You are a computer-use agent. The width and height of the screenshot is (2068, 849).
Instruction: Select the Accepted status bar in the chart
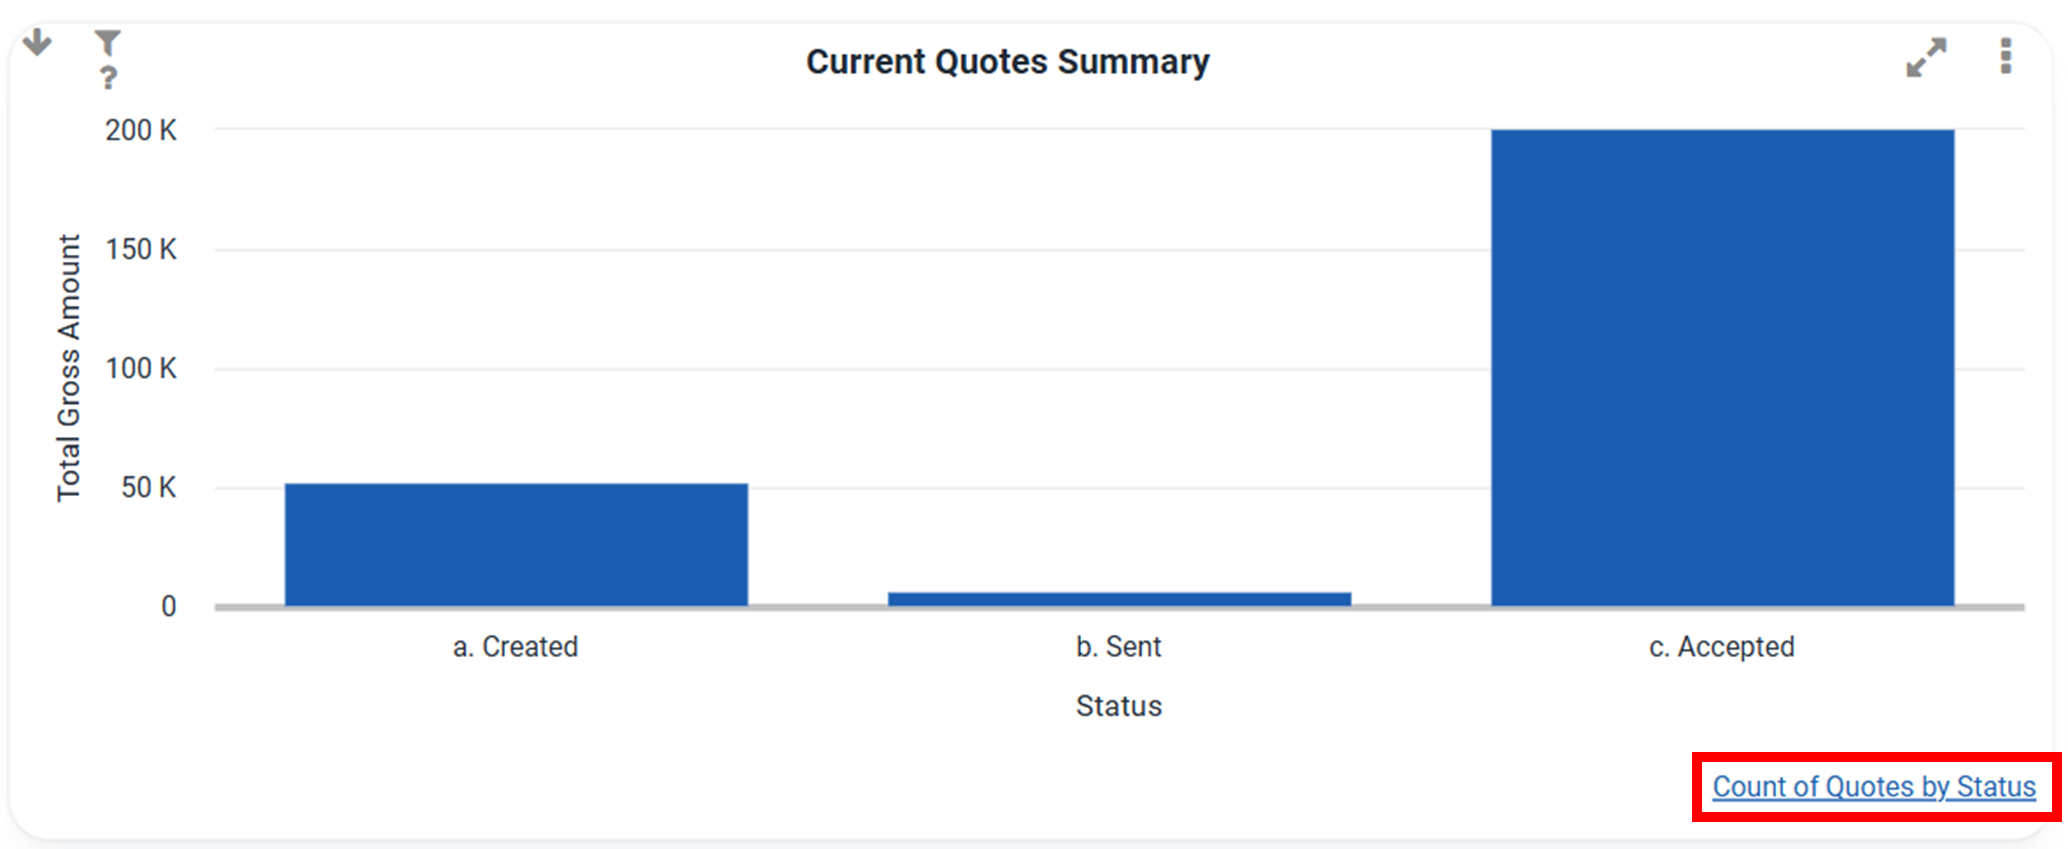[1722, 367]
